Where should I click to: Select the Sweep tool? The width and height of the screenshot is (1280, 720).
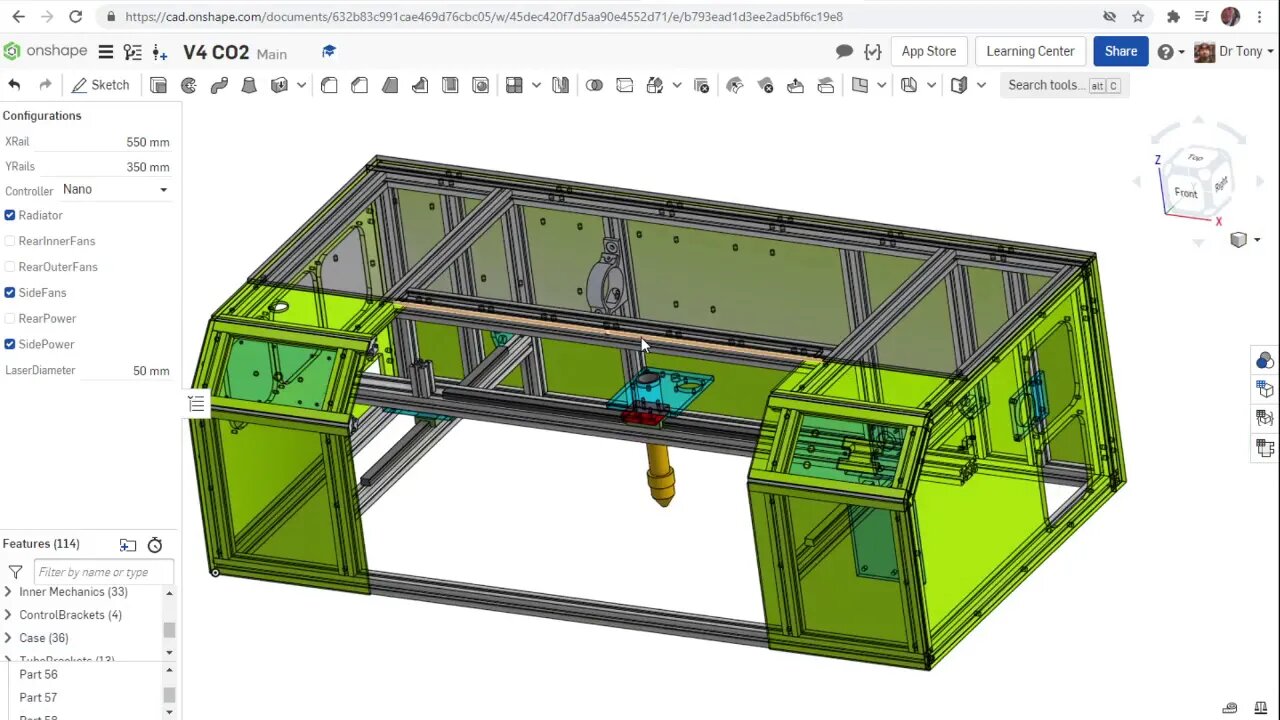(219, 85)
